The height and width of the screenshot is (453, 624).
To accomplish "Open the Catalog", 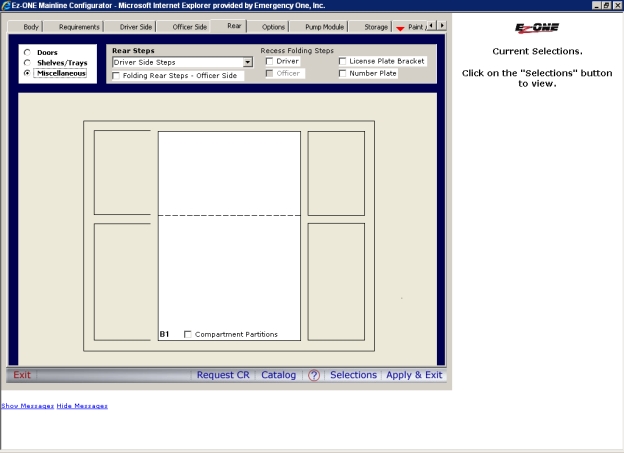I will pyautogui.click(x=279, y=375).
